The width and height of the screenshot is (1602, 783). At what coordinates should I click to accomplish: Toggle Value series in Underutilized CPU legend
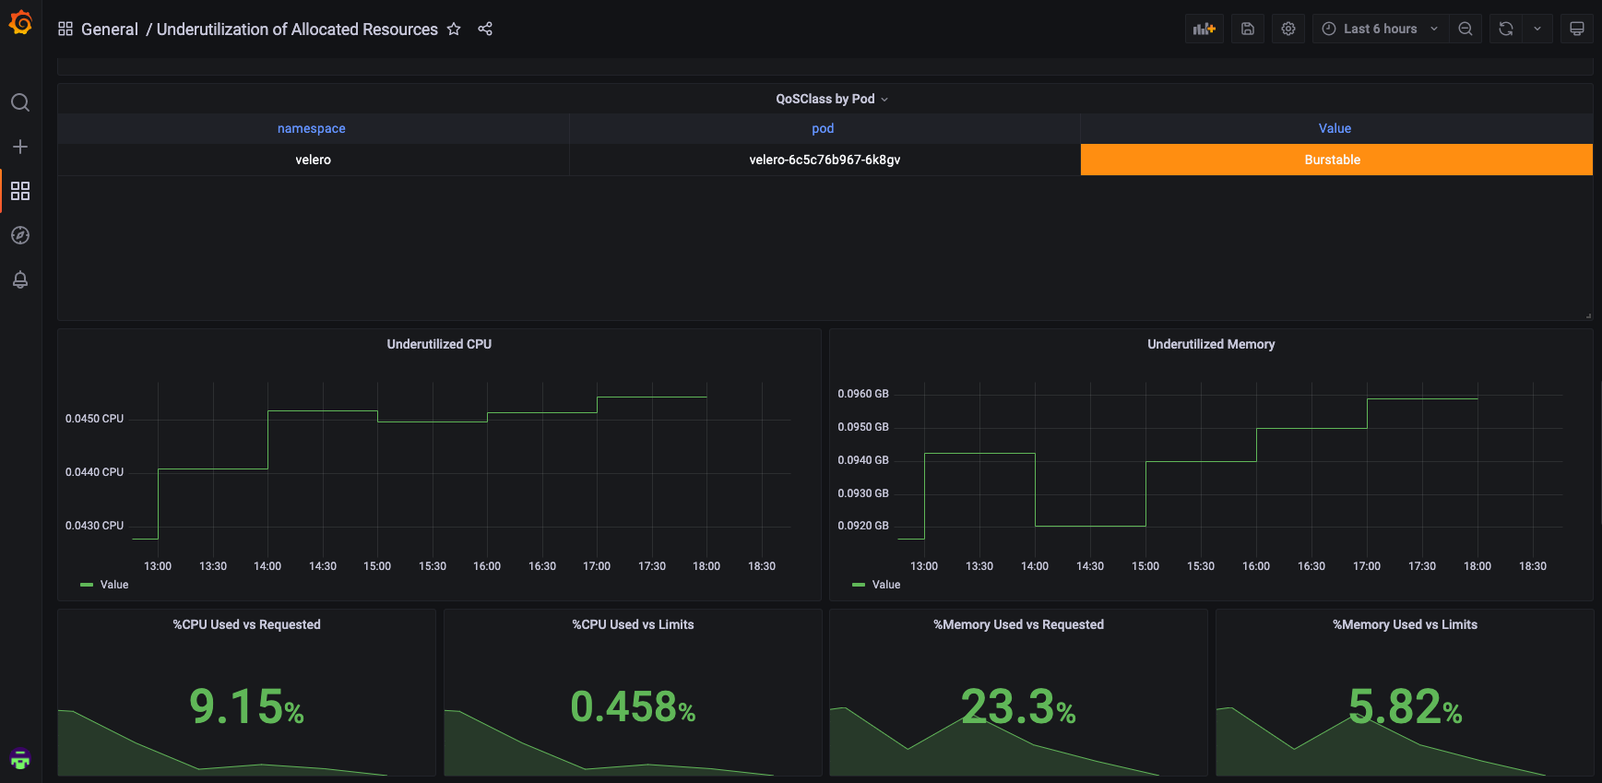click(114, 585)
